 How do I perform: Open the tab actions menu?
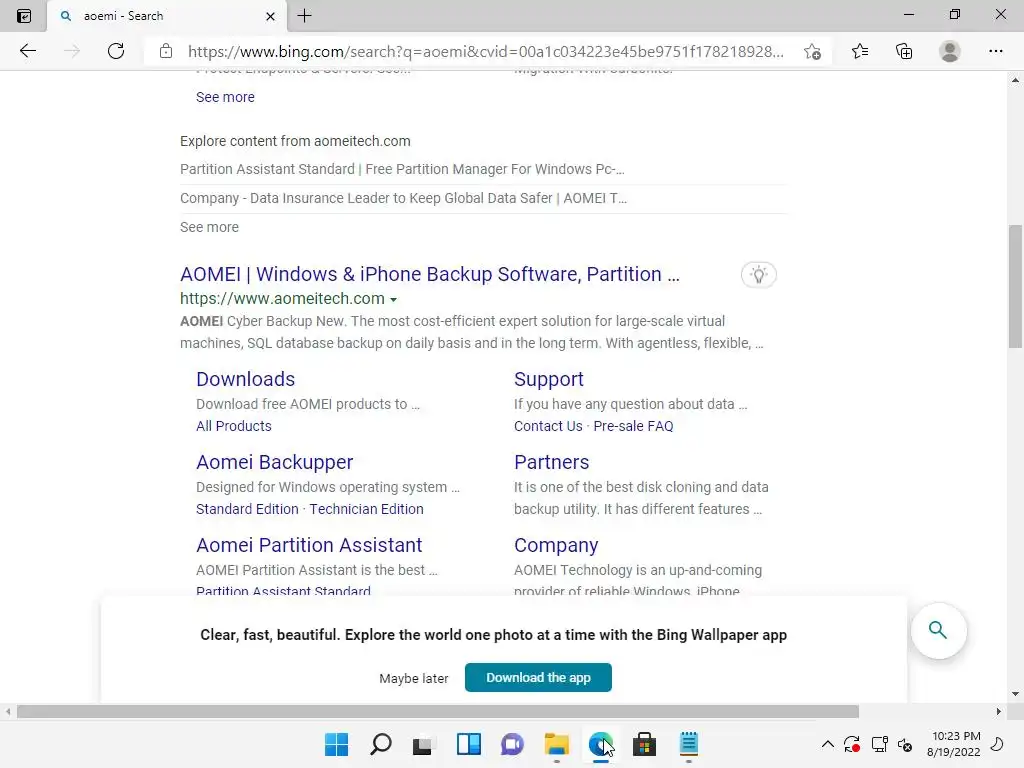click(24, 16)
